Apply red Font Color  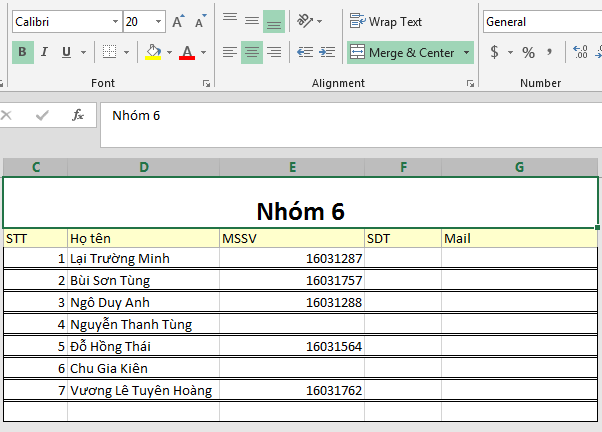[187, 52]
